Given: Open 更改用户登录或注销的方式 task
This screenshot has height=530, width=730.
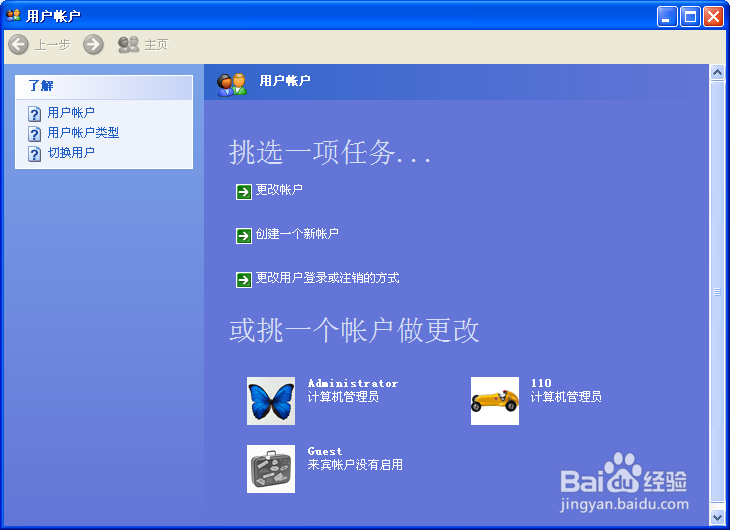Looking at the screenshot, I should coord(327,278).
